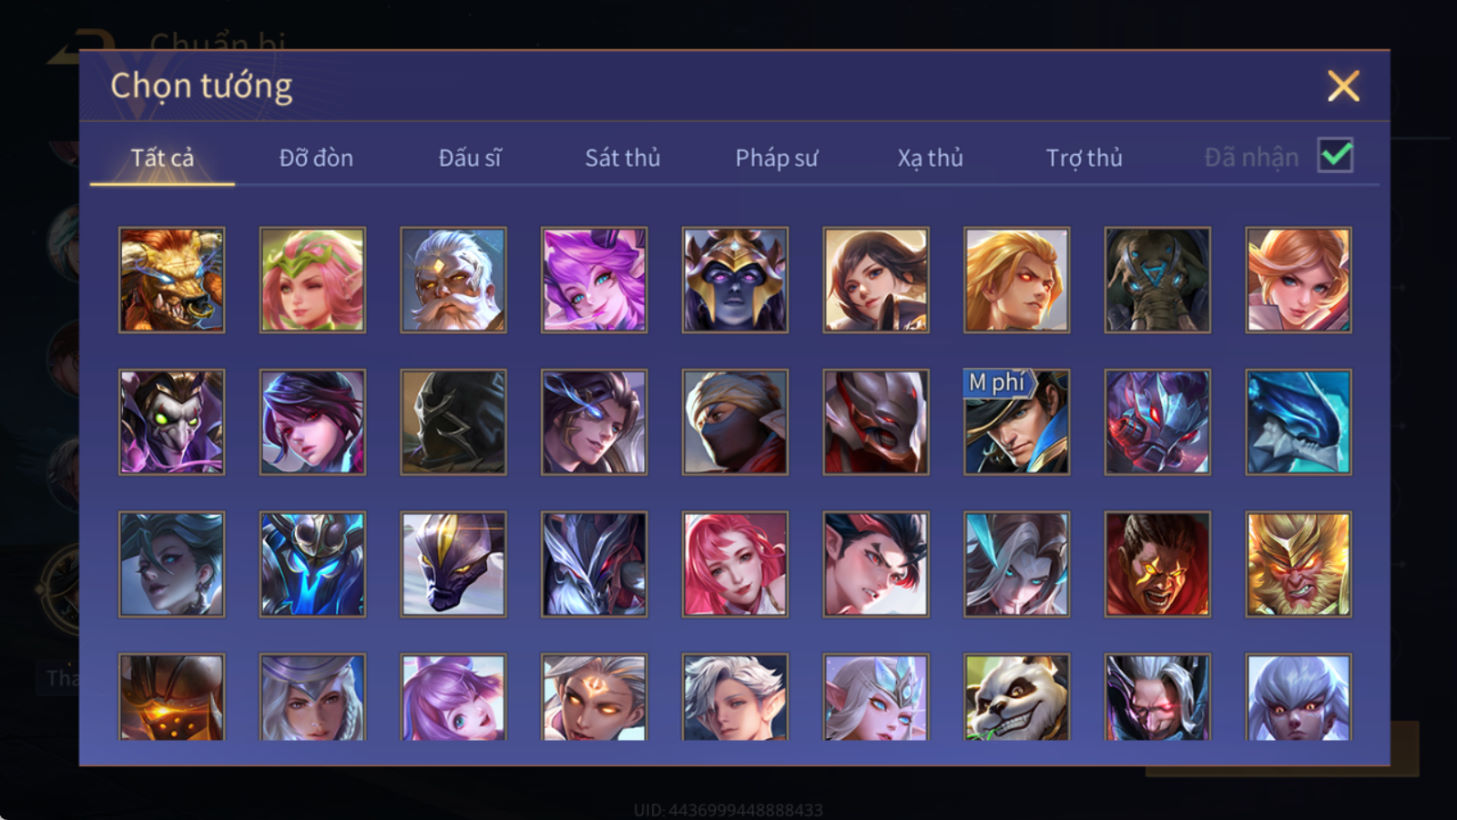Toggle the 'Đã nhận' checkbox
The width and height of the screenshot is (1457, 820).
point(1335,156)
